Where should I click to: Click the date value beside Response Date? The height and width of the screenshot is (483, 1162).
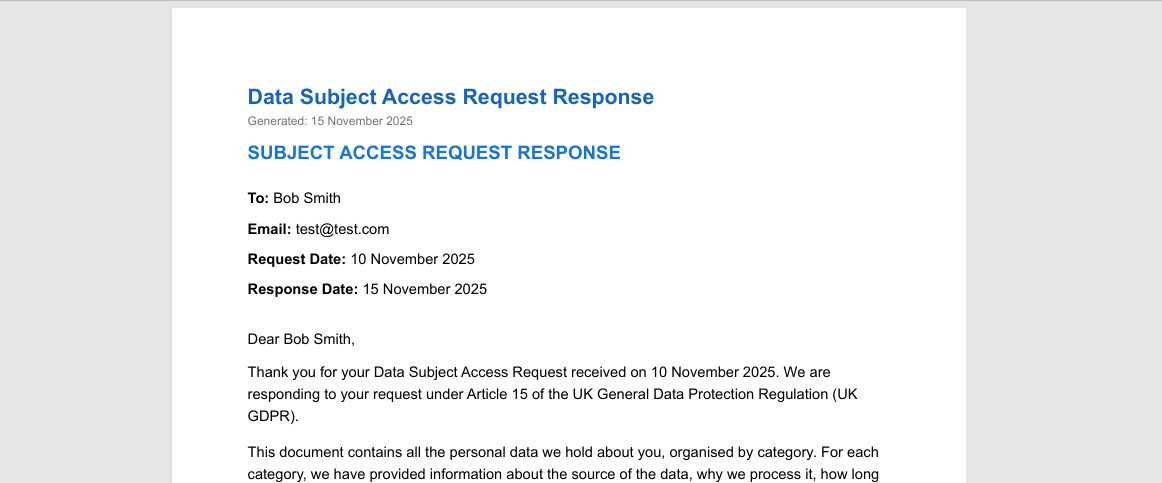[424, 289]
